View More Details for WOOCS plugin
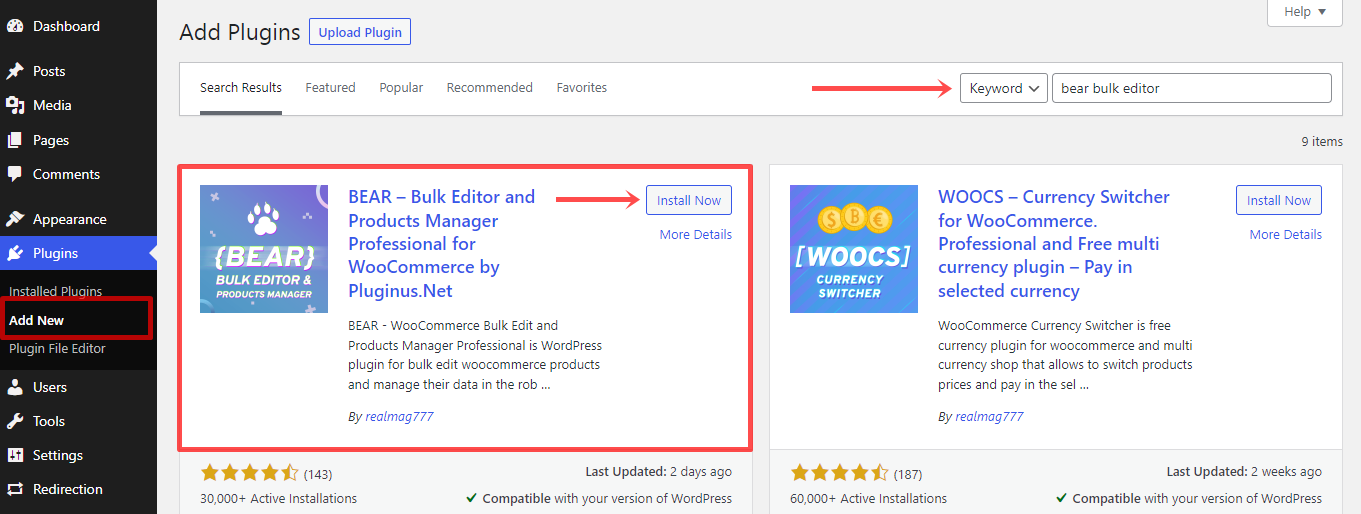 [1286, 234]
